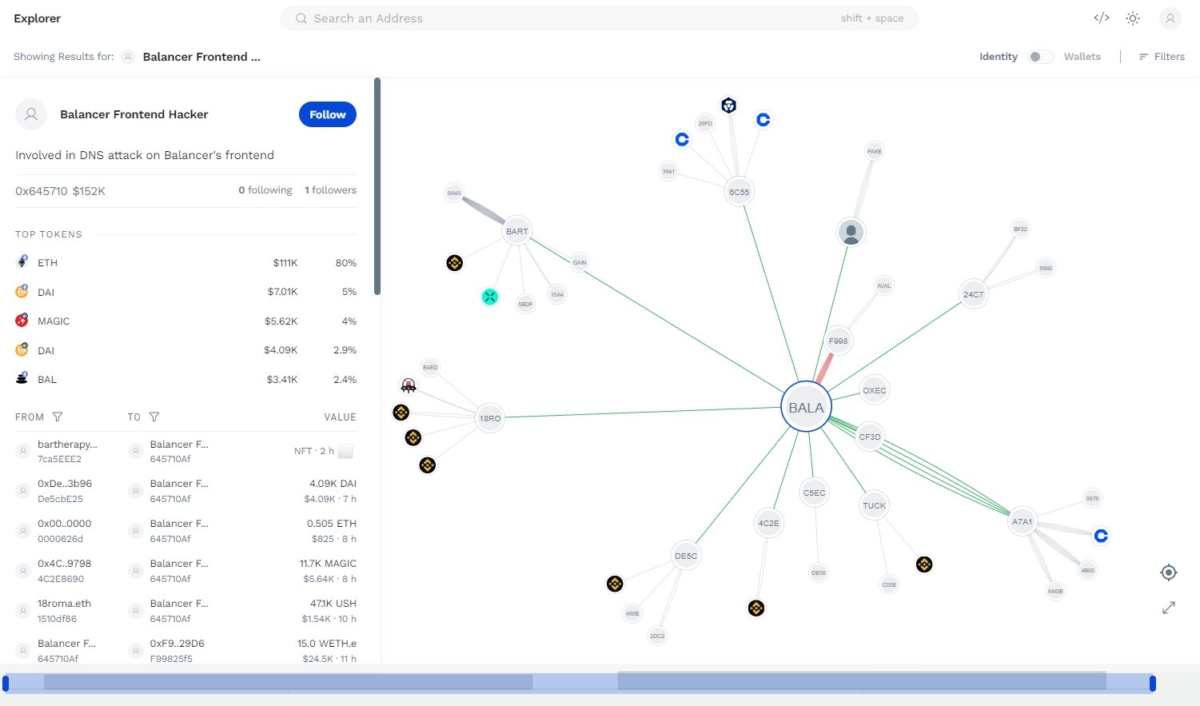Select the A7A1 node in graph
The height and width of the screenshot is (706, 1200).
[x=1022, y=521]
